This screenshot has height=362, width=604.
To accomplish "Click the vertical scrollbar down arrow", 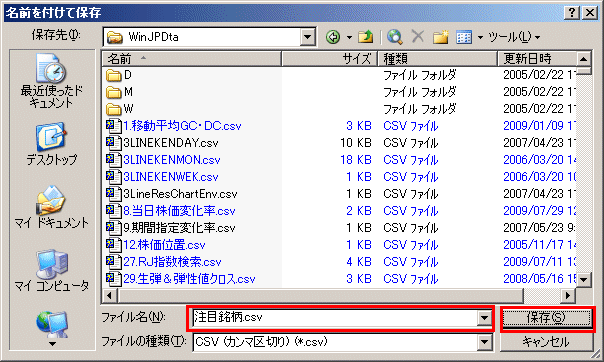I will tap(583, 280).
